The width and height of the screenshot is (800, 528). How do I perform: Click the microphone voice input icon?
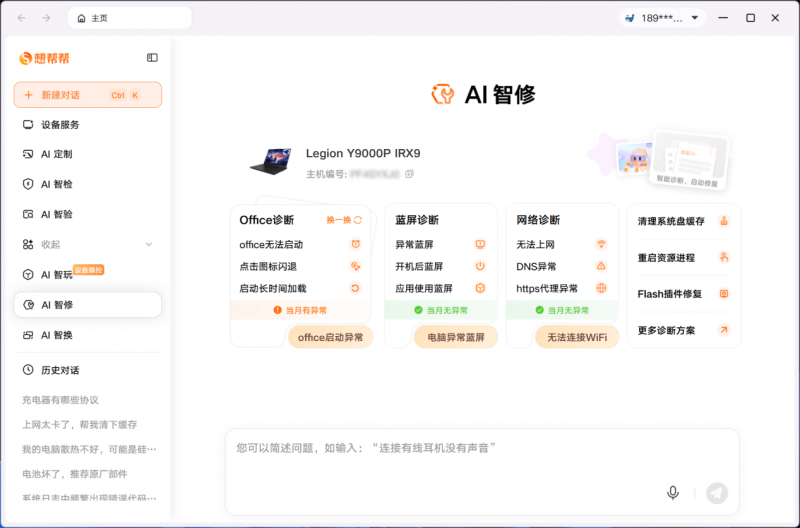pyautogui.click(x=673, y=493)
